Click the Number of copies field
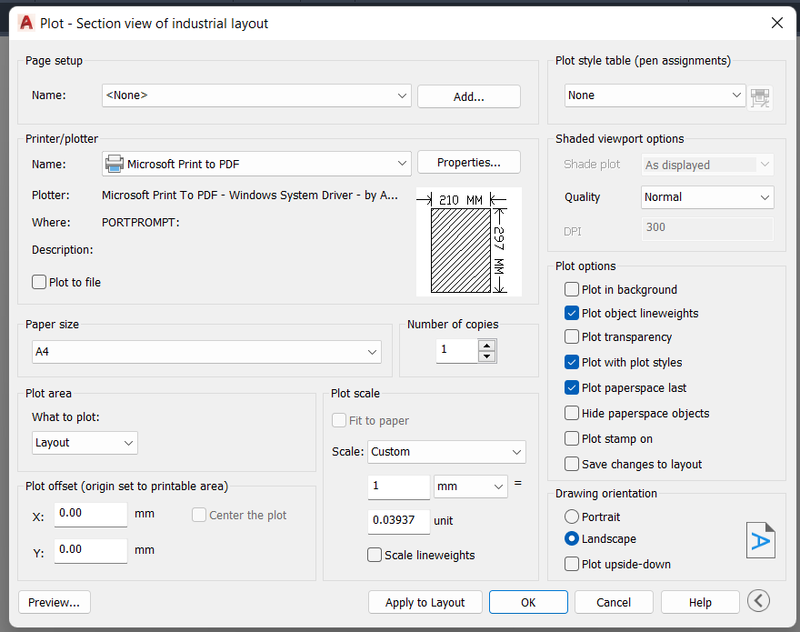Screen dimensions: 800x632 (x=457, y=350)
